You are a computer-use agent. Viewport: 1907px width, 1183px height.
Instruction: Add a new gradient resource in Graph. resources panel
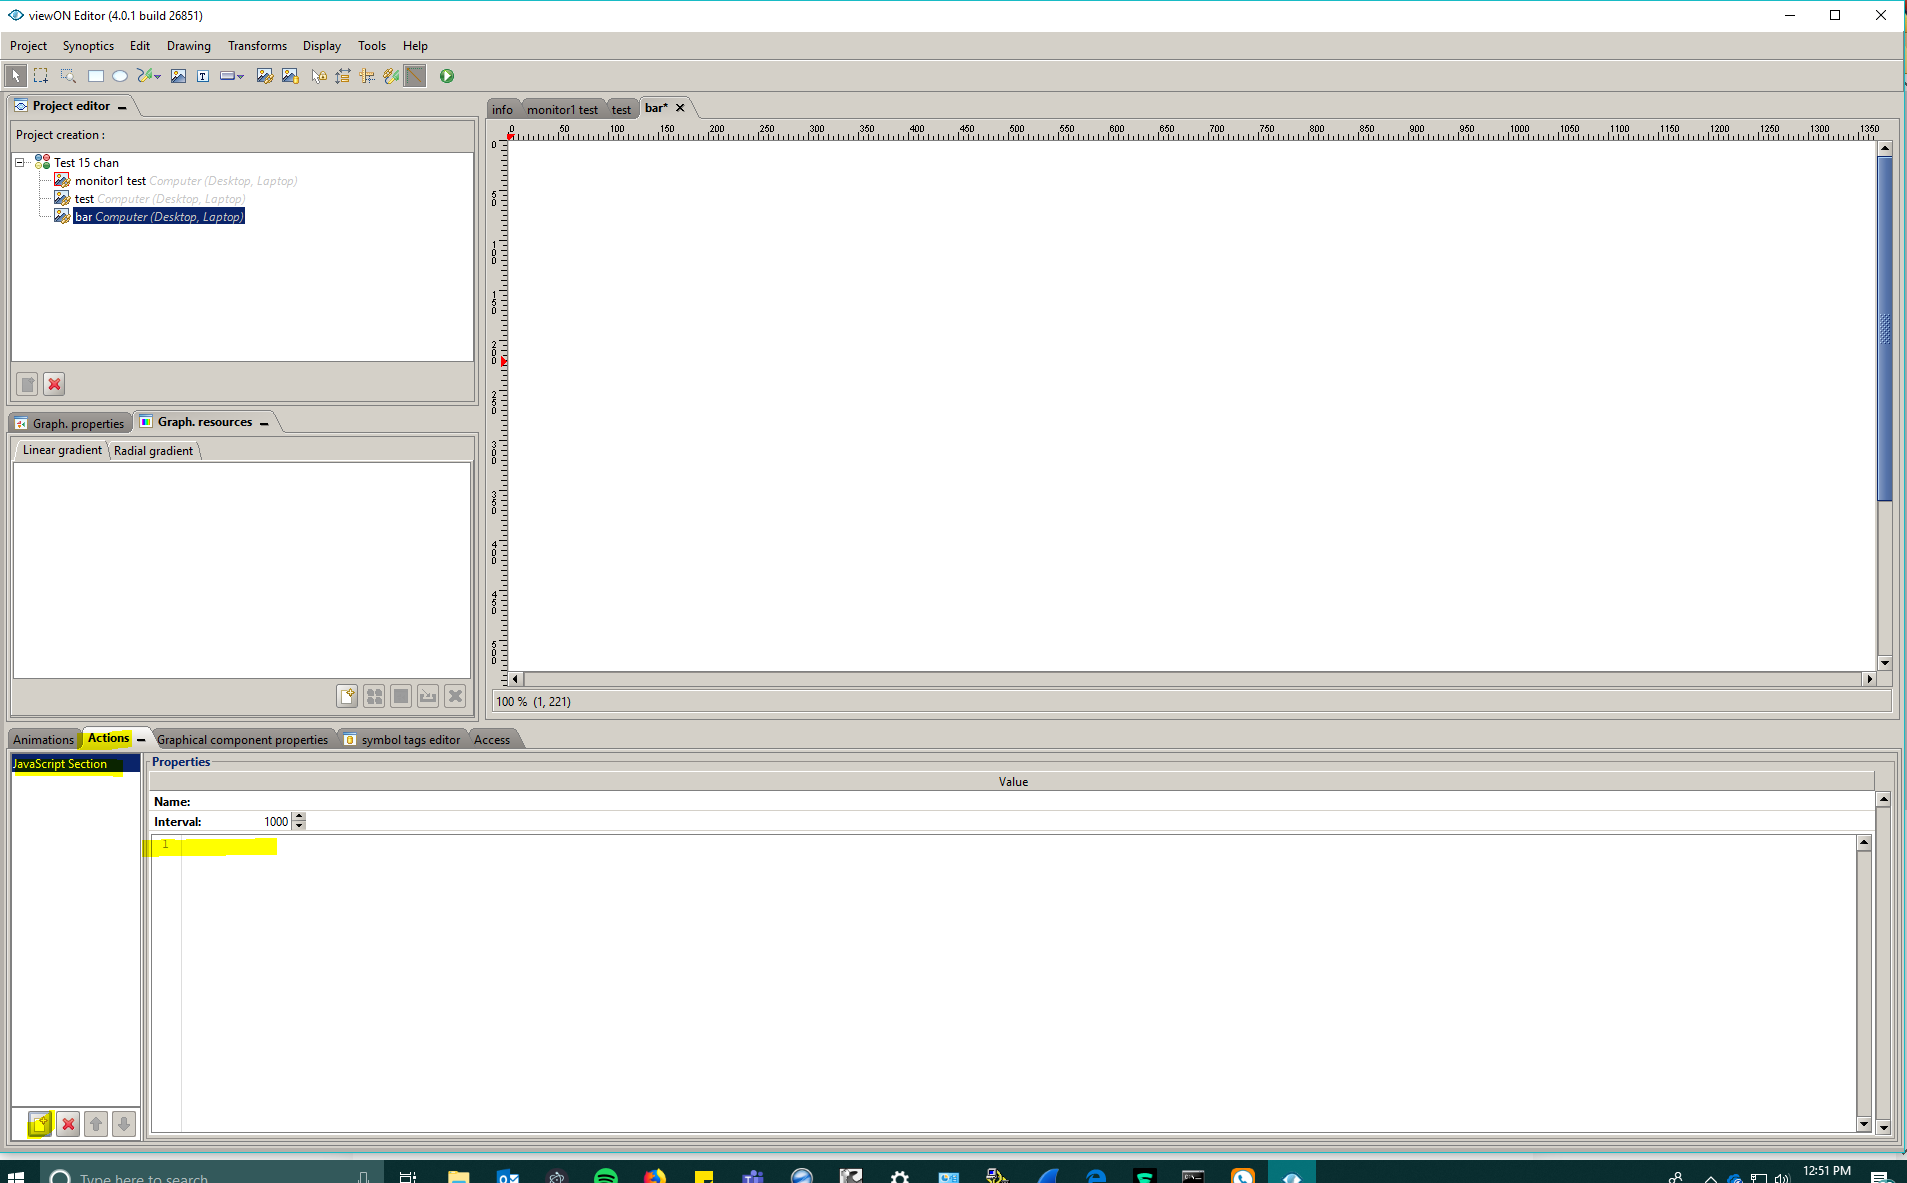(346, 696)
